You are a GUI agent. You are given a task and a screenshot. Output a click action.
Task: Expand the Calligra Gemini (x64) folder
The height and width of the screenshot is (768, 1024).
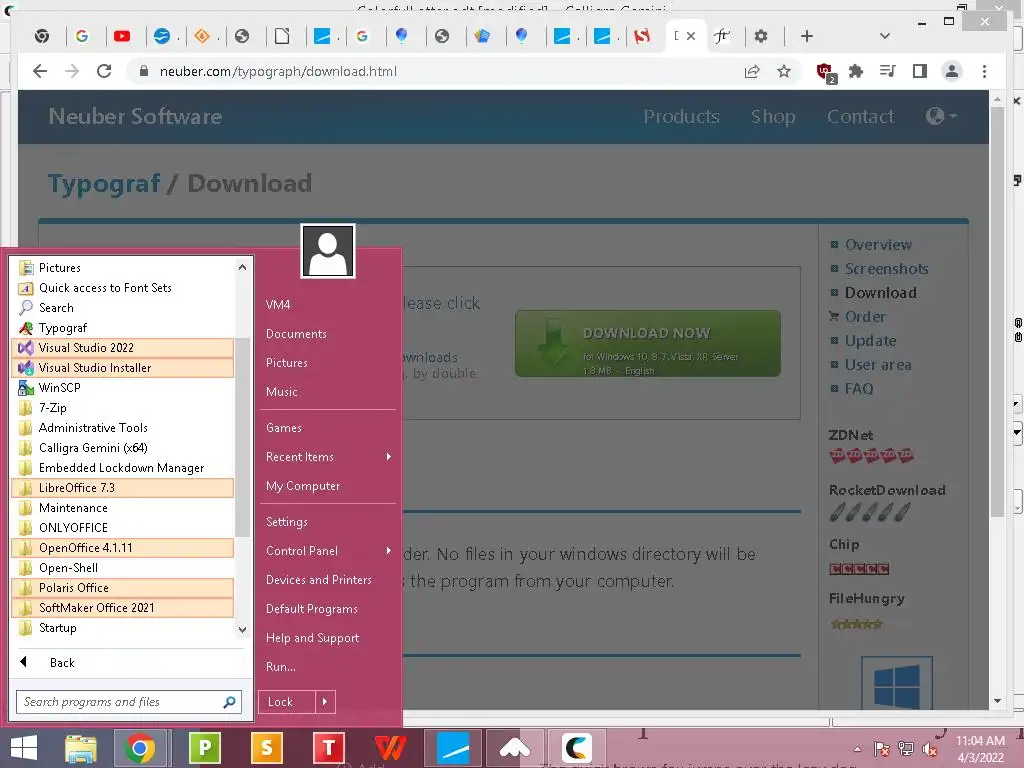123,448
